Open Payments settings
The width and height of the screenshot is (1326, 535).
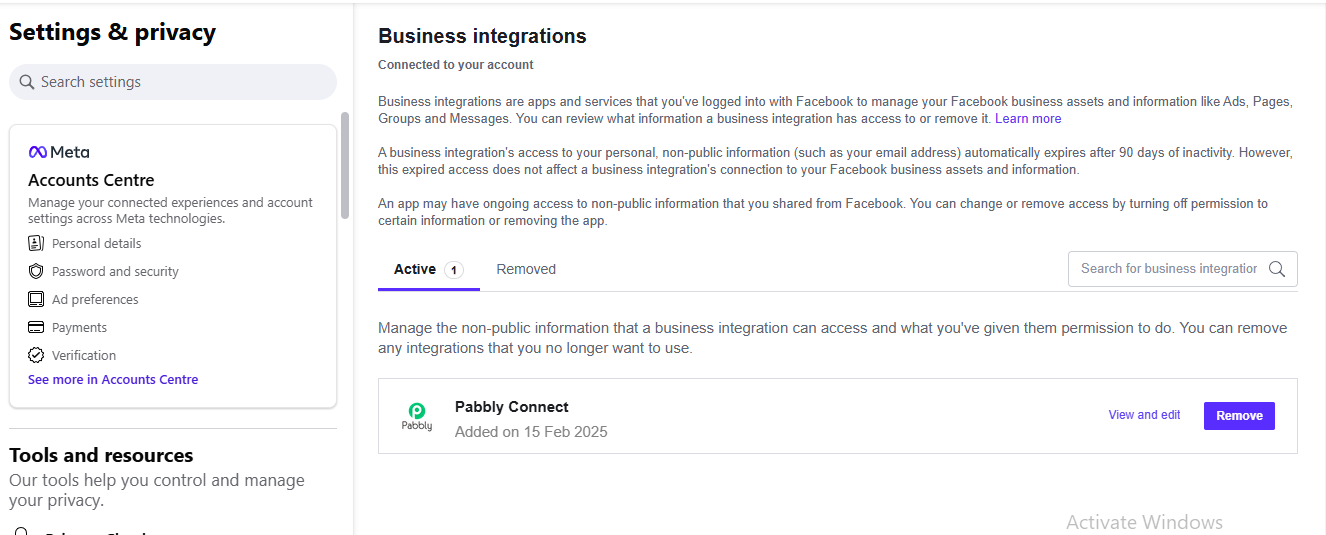[x=79, y=327]
